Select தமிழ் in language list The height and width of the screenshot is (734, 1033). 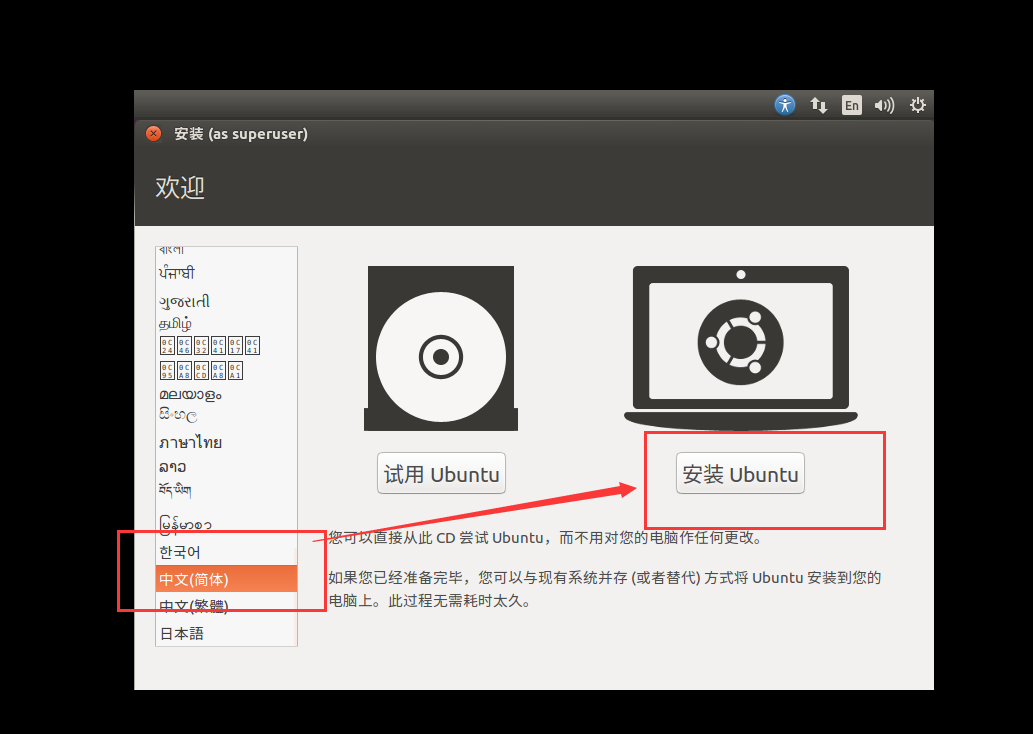point(226,324)
